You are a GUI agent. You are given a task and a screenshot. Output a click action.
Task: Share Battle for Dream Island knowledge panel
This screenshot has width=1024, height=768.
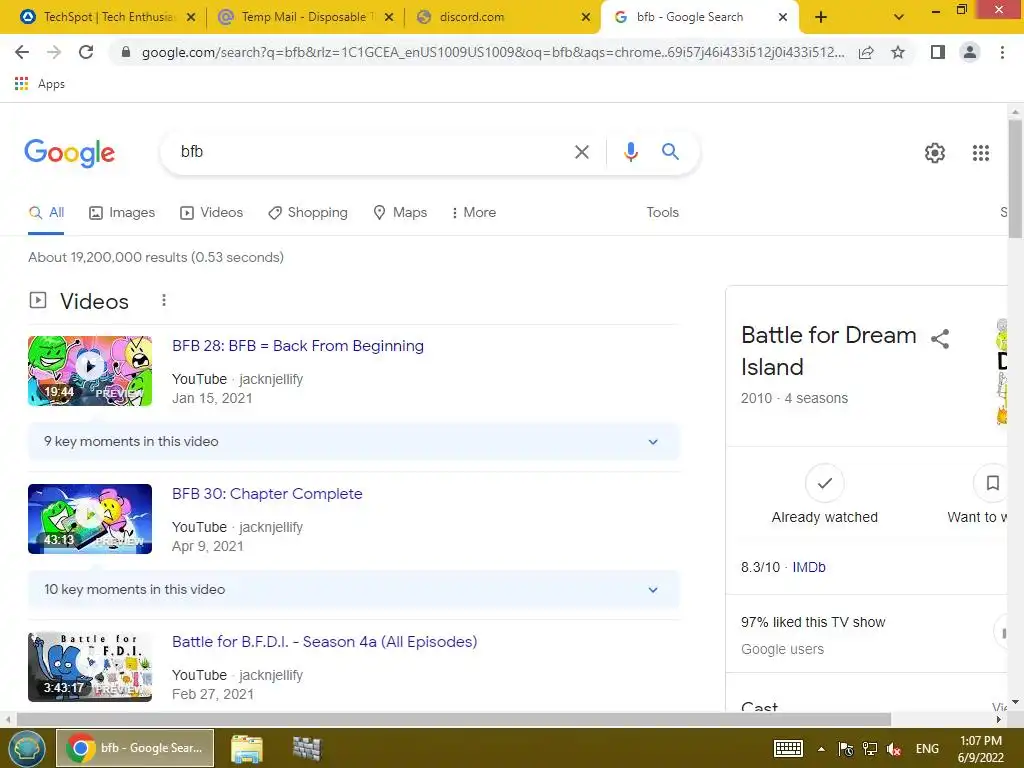940,339
